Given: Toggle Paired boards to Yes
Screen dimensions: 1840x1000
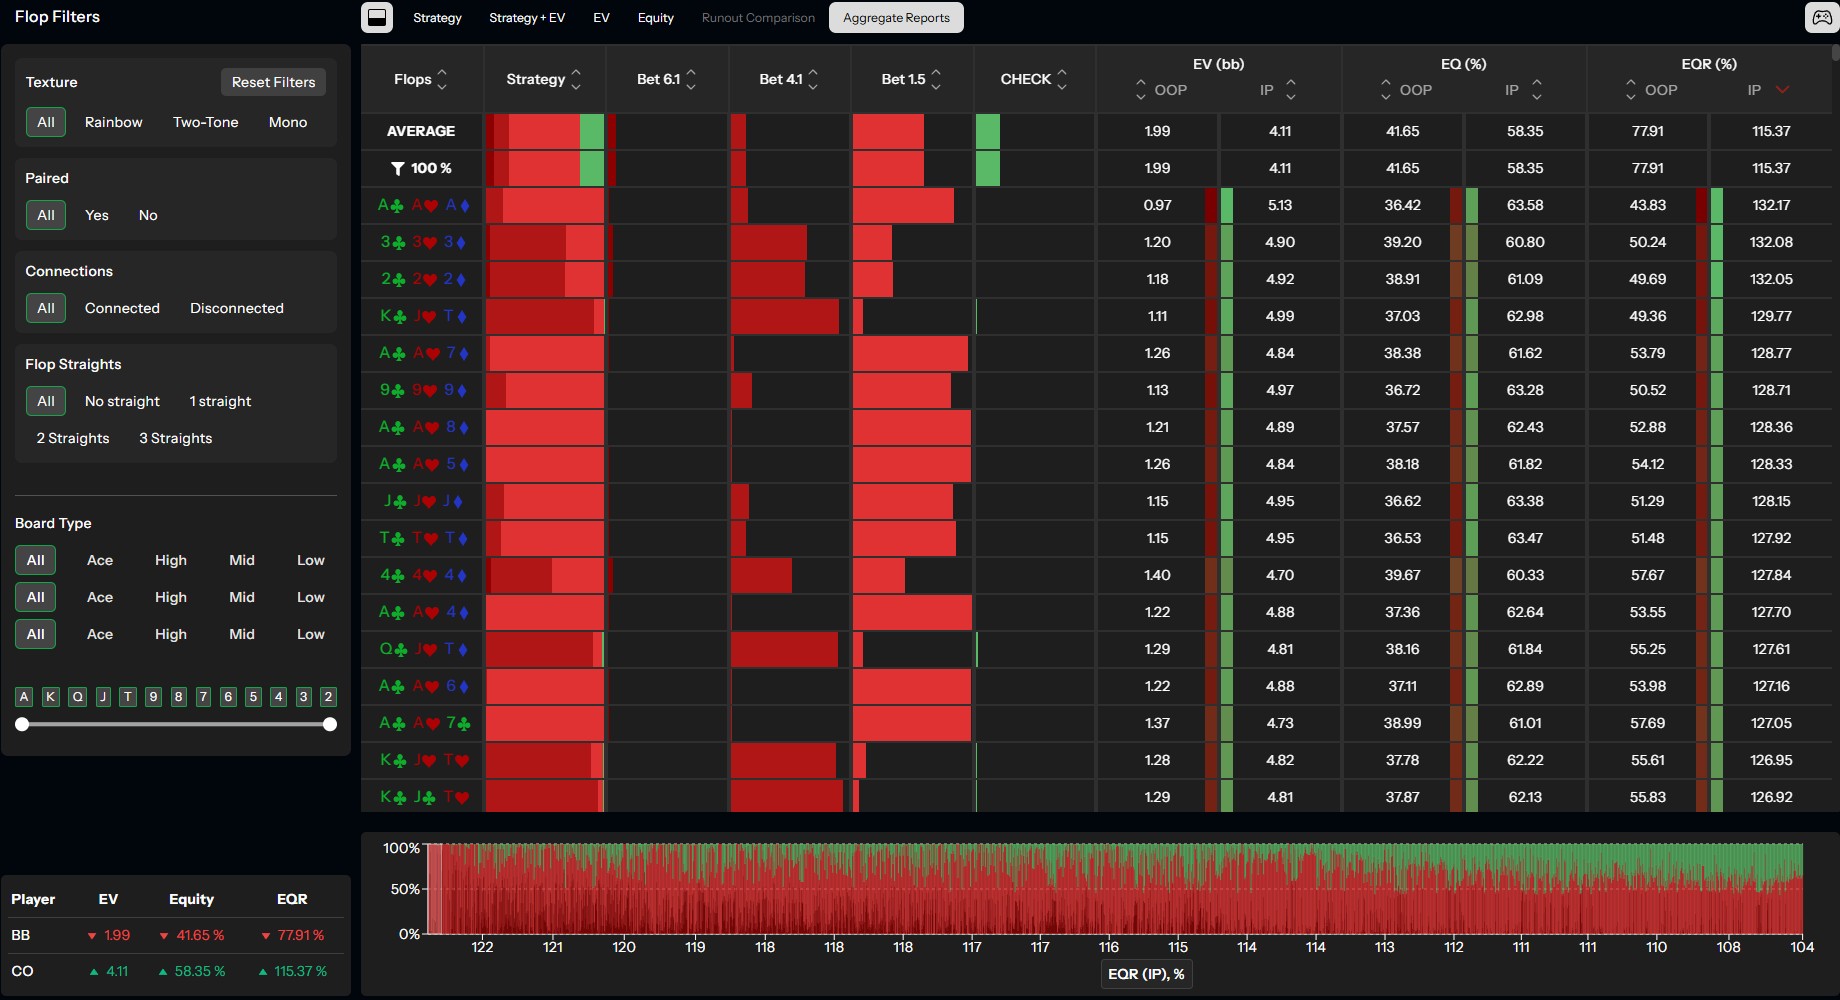Looking at the screenshot, I should coord(96,215).
